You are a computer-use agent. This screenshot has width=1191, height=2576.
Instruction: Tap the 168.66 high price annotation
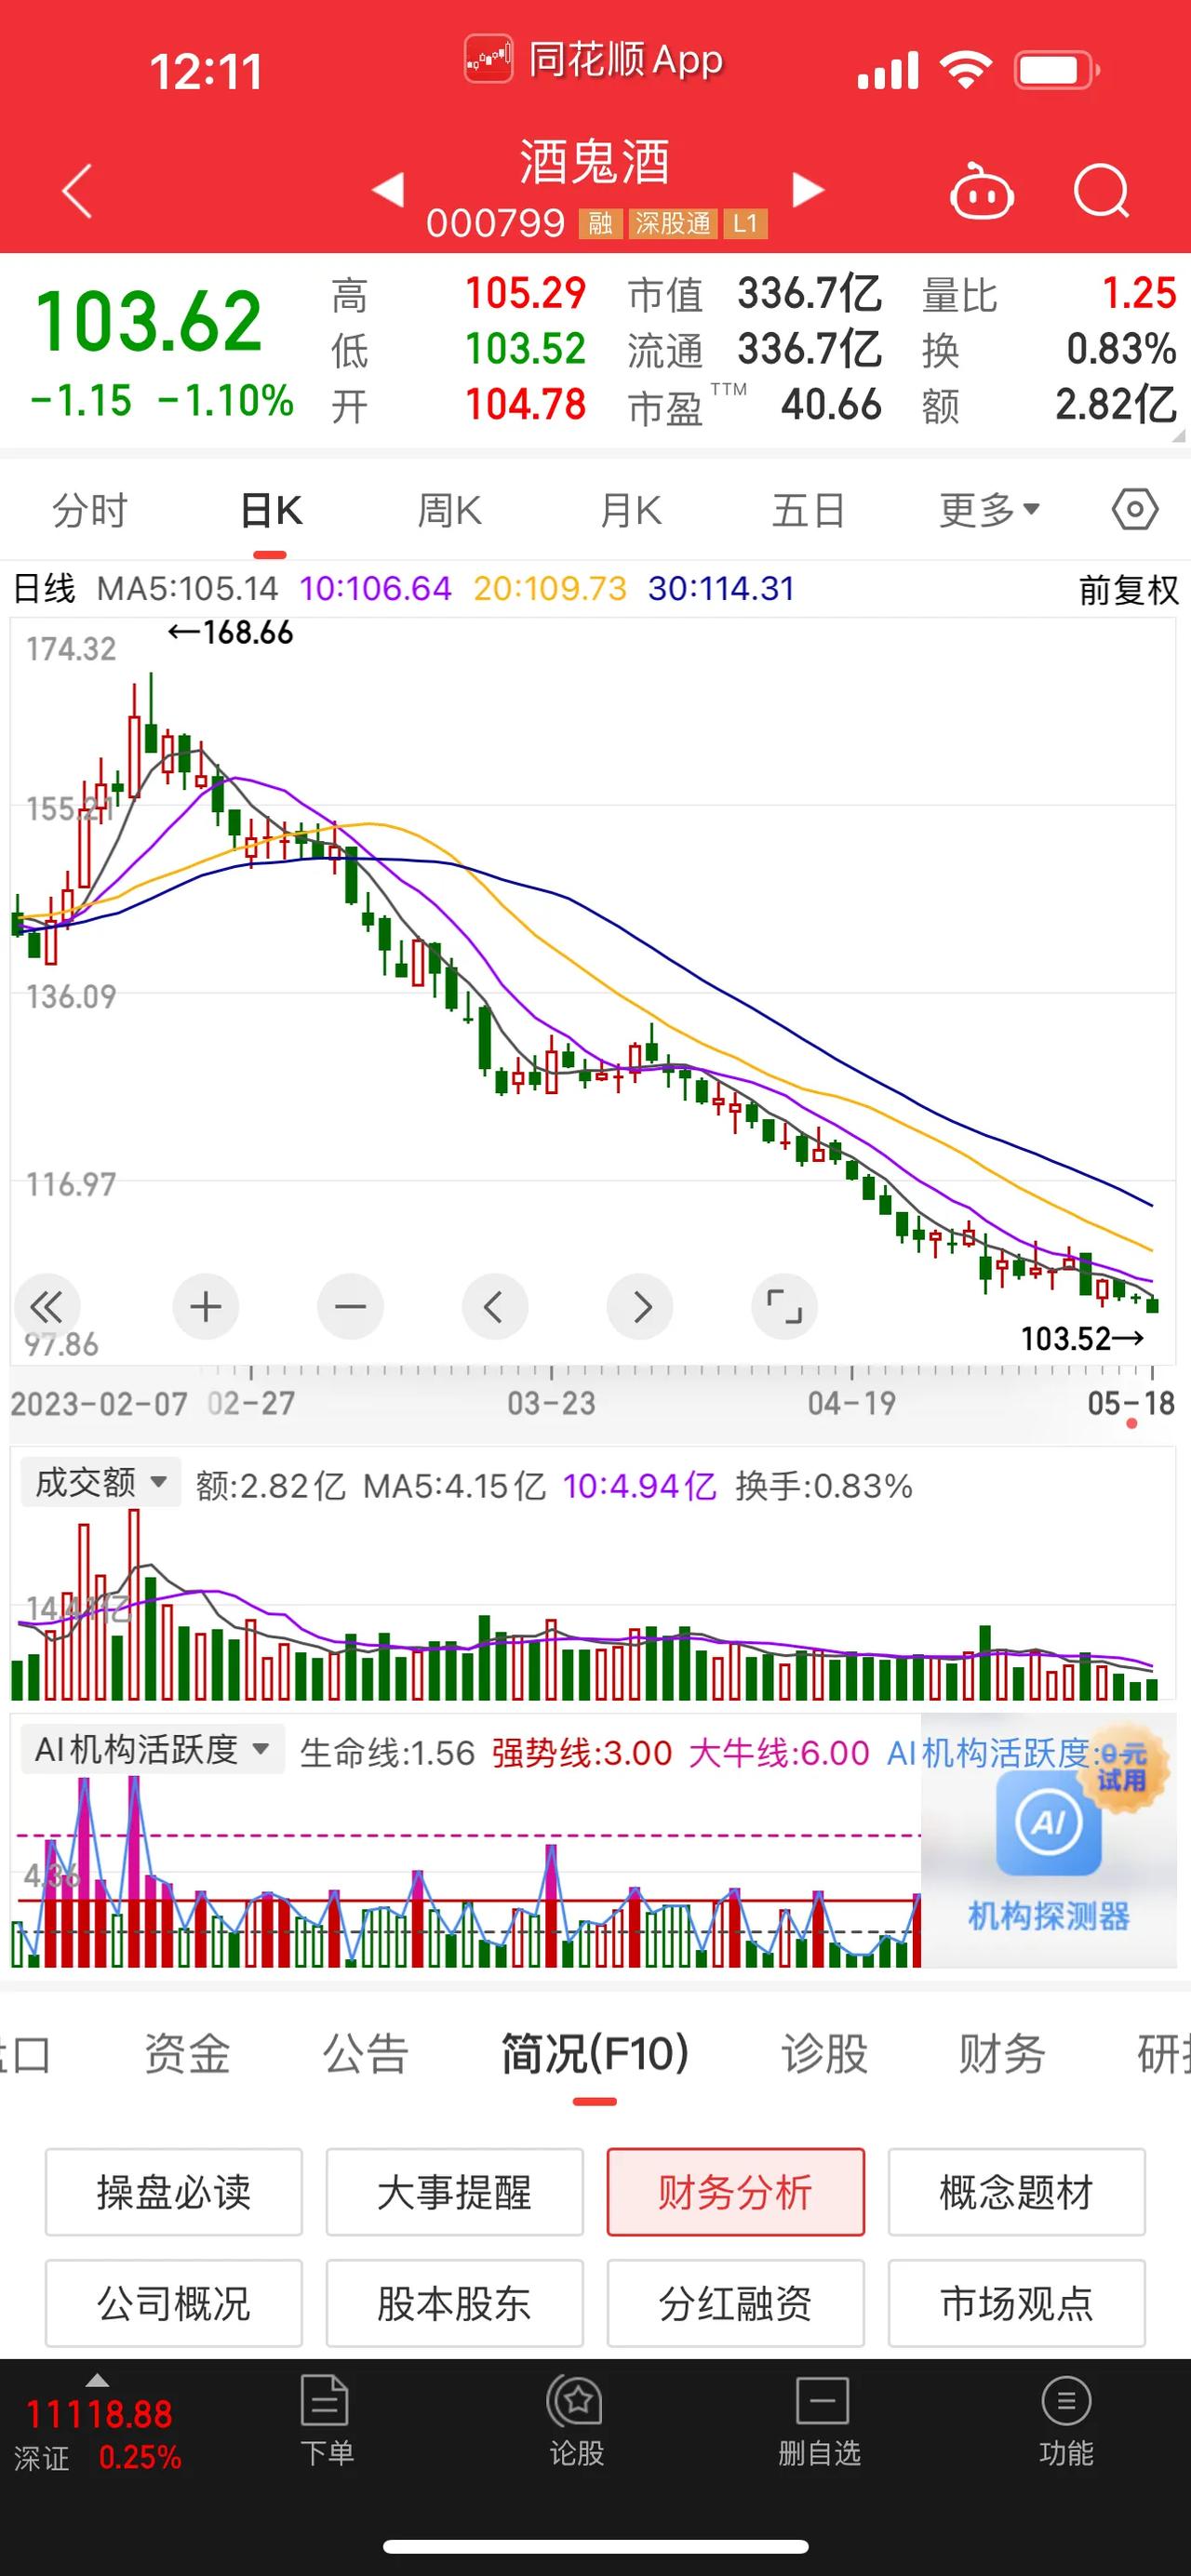click(230, 632)
